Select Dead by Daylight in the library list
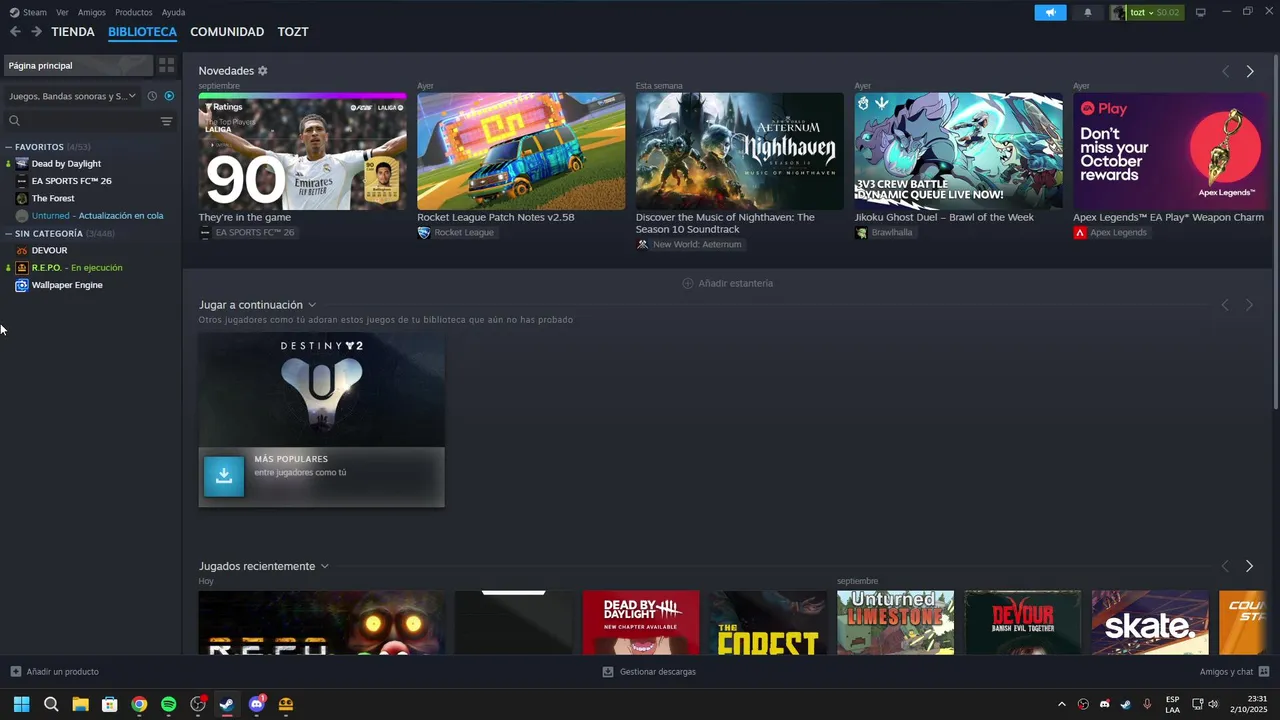 tap(66, 164)
